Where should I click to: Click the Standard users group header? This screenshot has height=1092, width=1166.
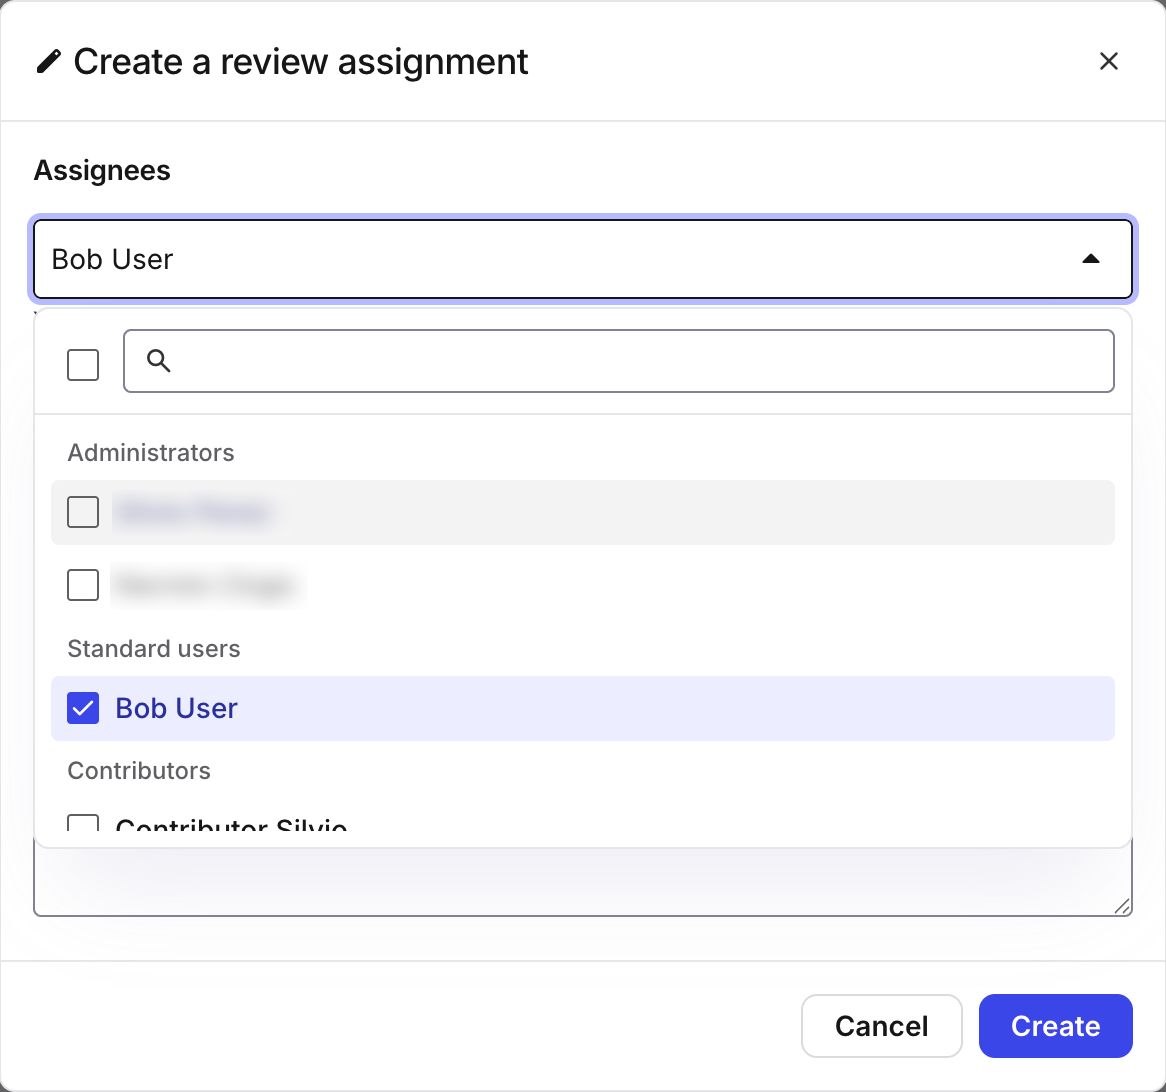[x=153, y=648]
